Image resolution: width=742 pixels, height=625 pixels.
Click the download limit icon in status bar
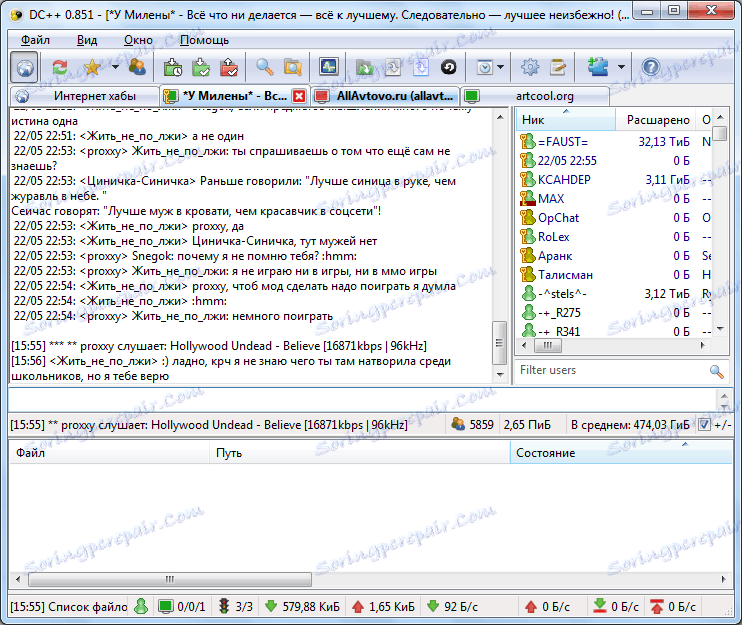click(599, 606)
